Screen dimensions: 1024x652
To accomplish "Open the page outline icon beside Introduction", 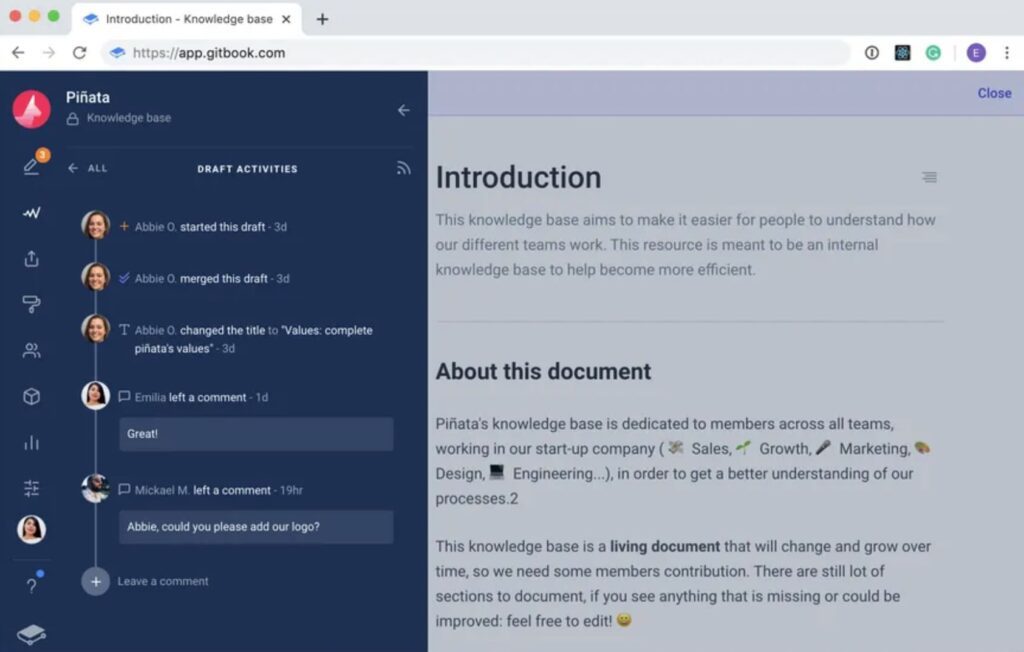I will [929, 177].
